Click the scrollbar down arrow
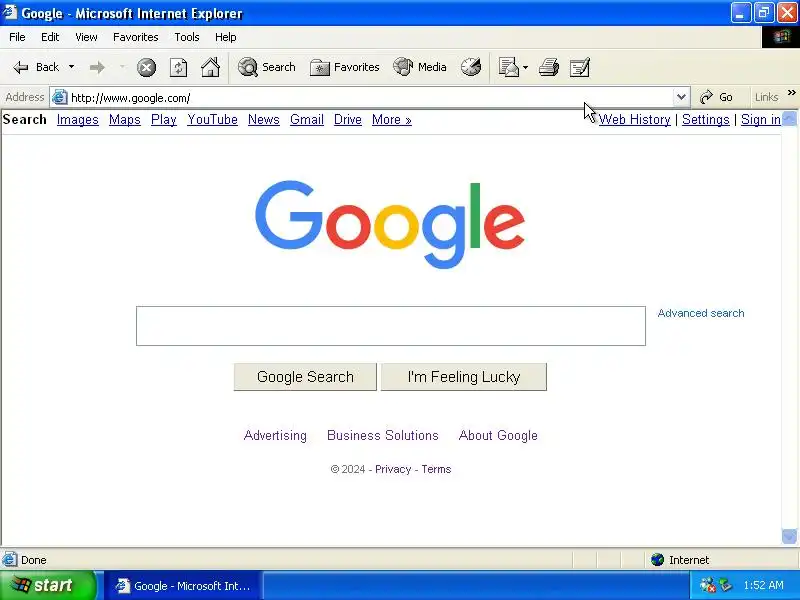This screenshot has width=800, height=600. point(789,536)
